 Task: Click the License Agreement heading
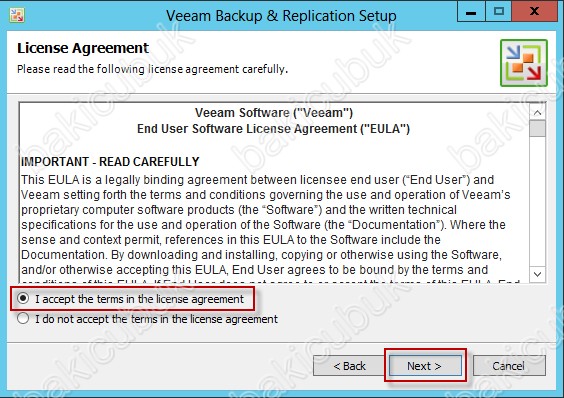pyautogui.click(x=83, y=48)
